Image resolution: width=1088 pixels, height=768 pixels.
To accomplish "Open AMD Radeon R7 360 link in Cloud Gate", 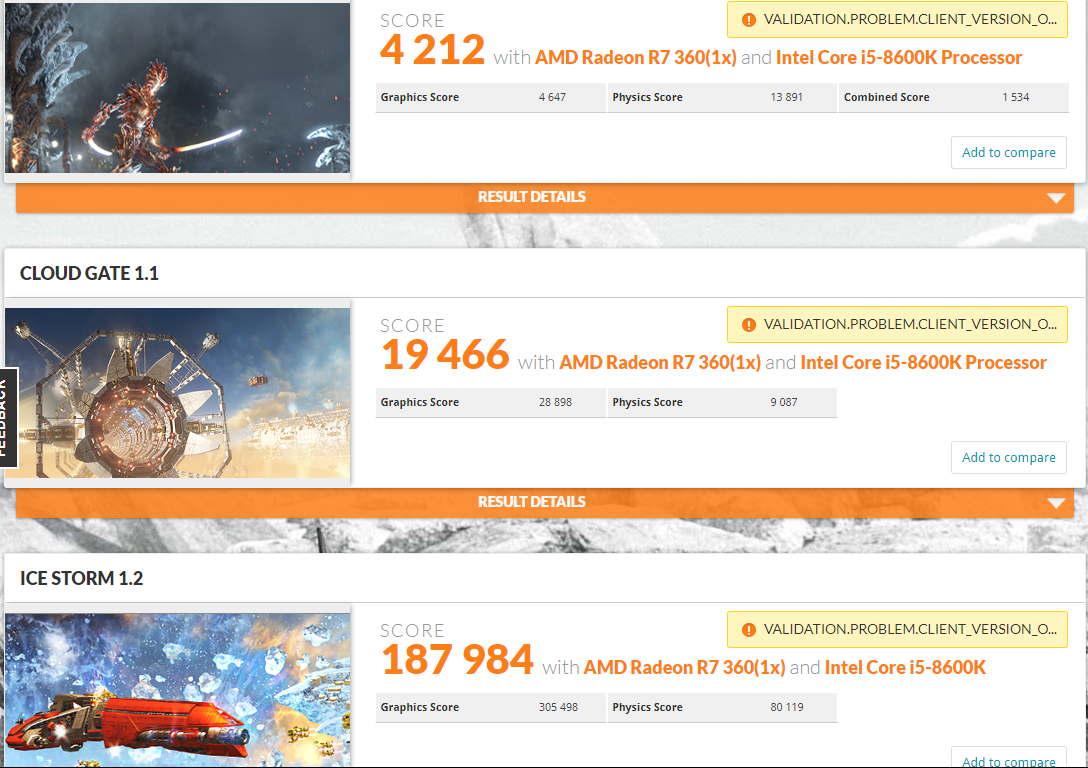I will [x=660, y=363].
